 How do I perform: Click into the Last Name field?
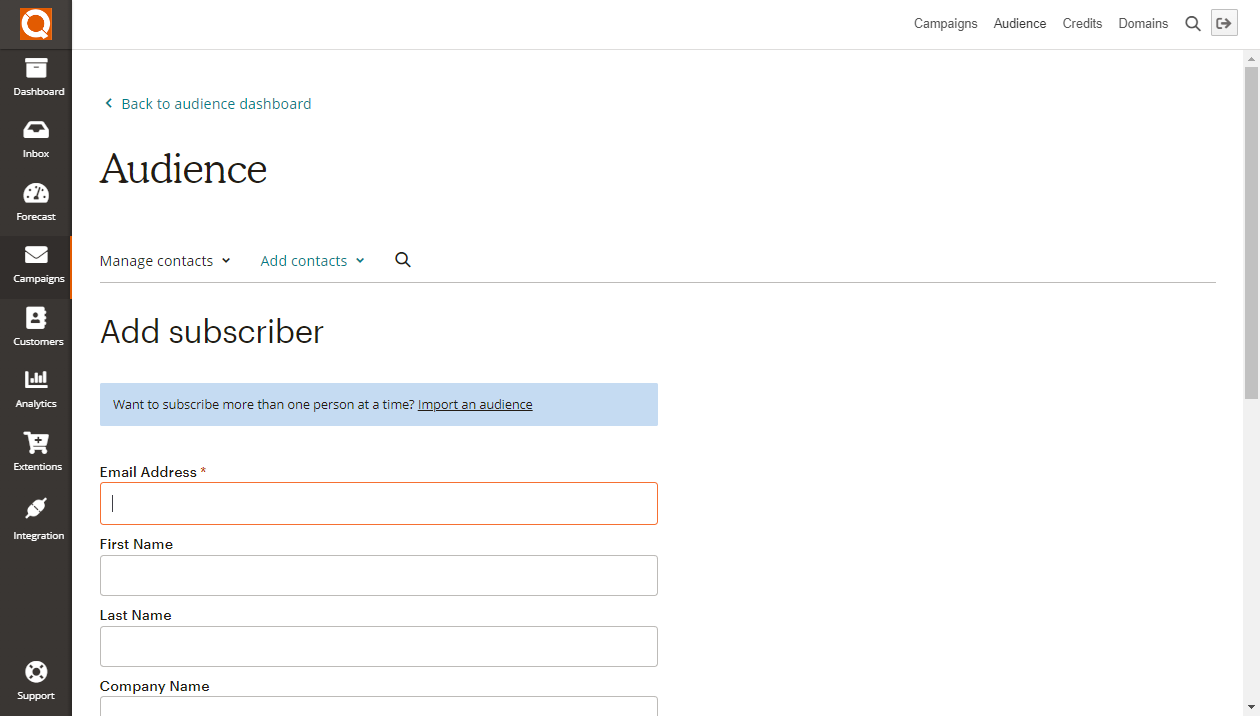[x=379, y=647]
